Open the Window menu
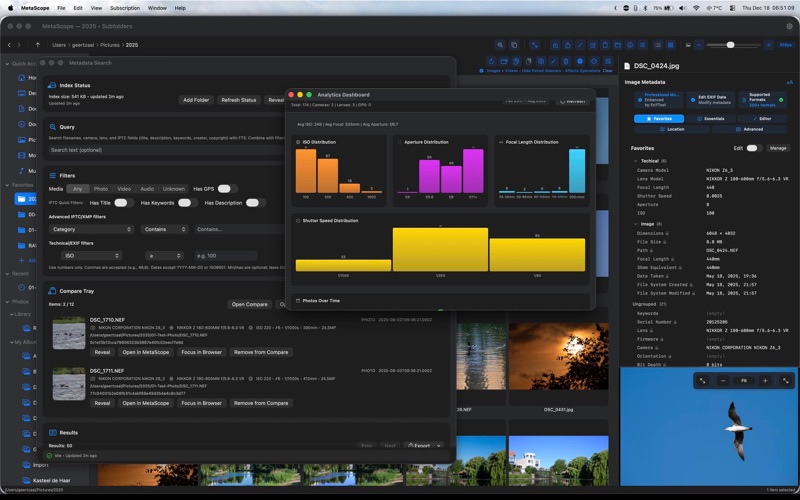 157,8
